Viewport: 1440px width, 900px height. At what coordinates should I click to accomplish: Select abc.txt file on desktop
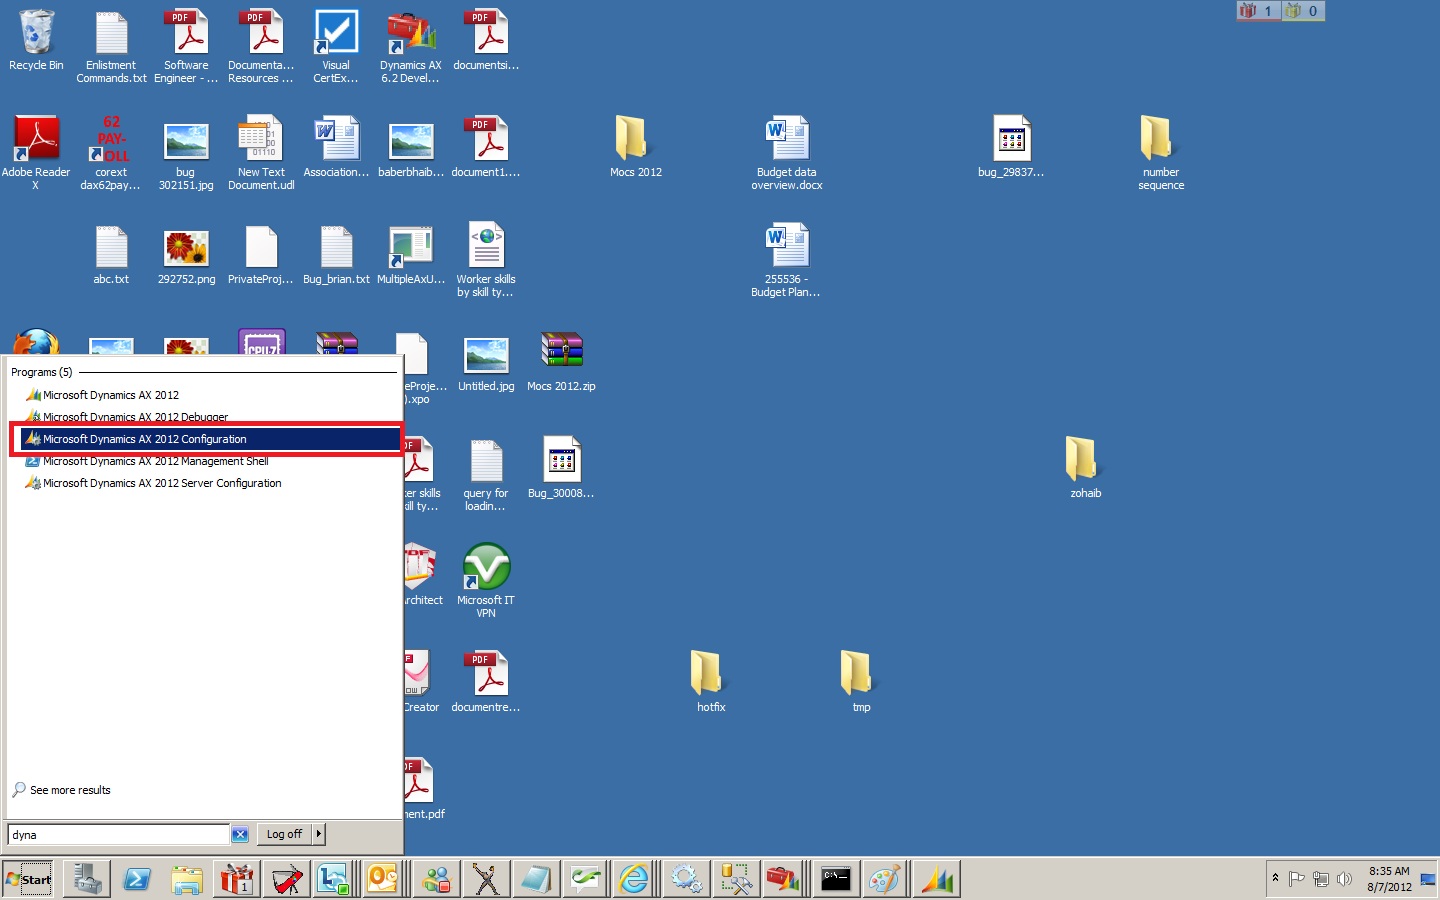(x=111, y=255)
